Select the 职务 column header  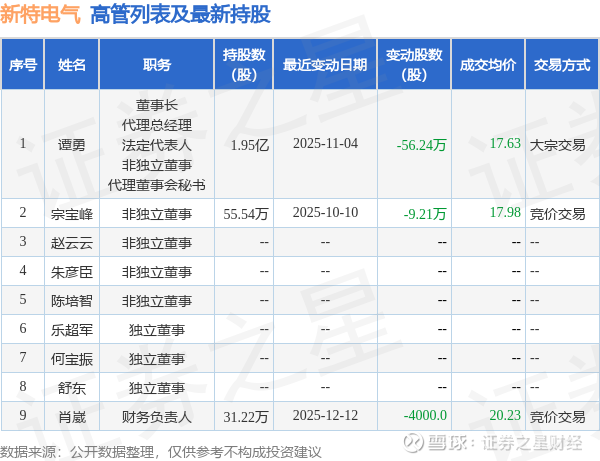click(x=157, y=65)
